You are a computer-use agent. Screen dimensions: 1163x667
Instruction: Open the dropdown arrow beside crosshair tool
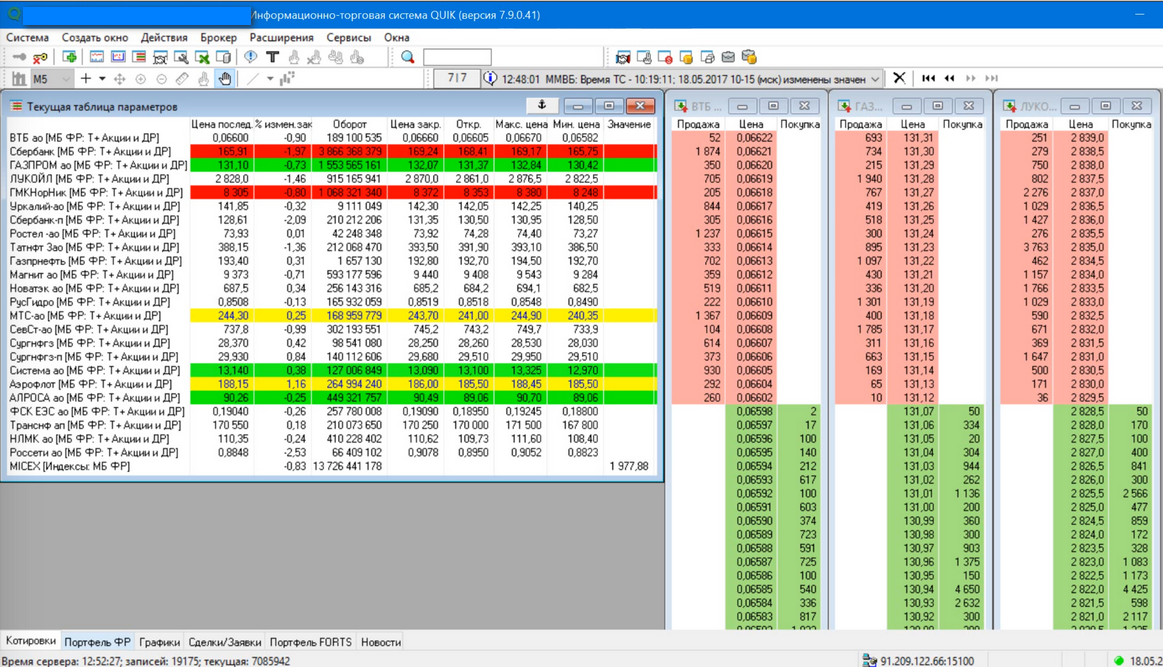click(x=102, y=79)
